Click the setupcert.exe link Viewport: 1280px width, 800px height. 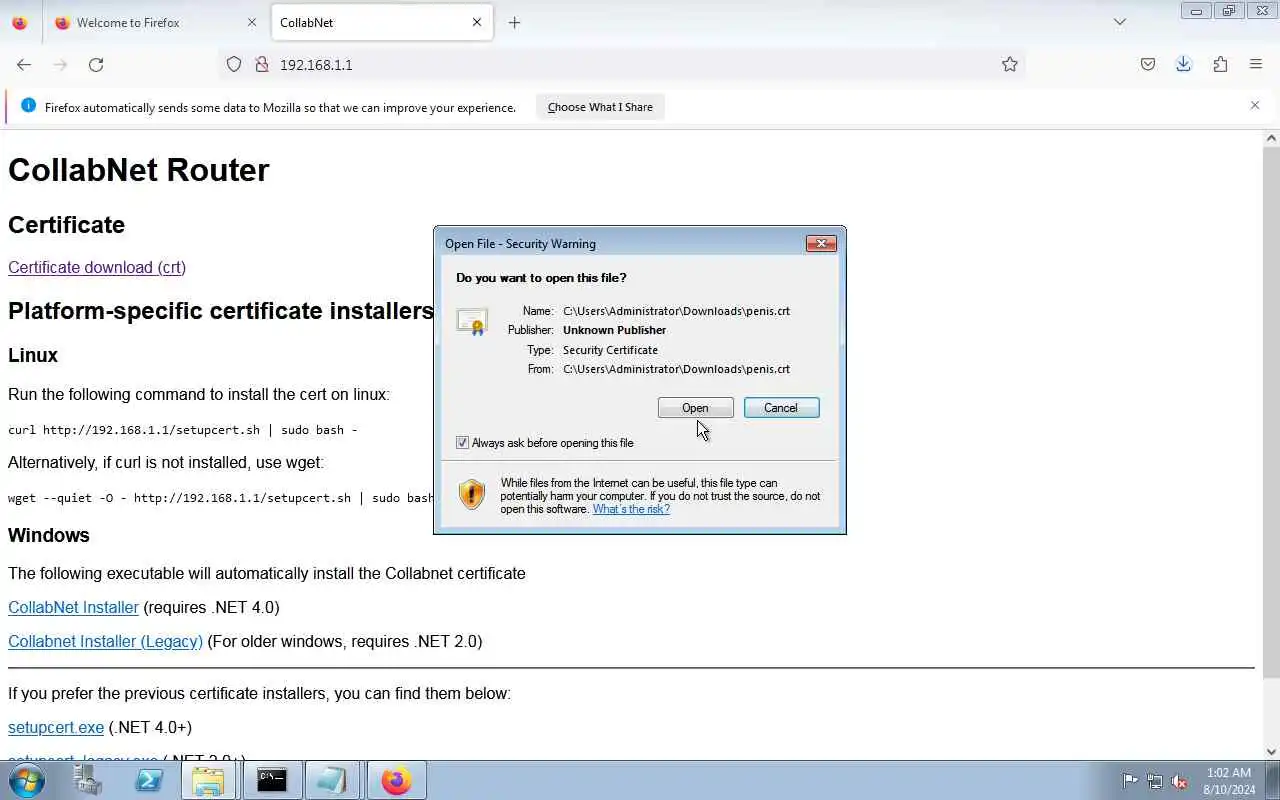point(56,727)
